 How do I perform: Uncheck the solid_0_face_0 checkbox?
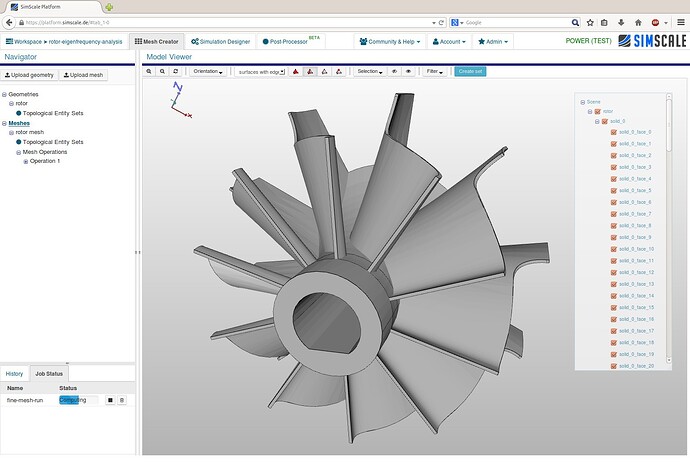coord(613,132)
